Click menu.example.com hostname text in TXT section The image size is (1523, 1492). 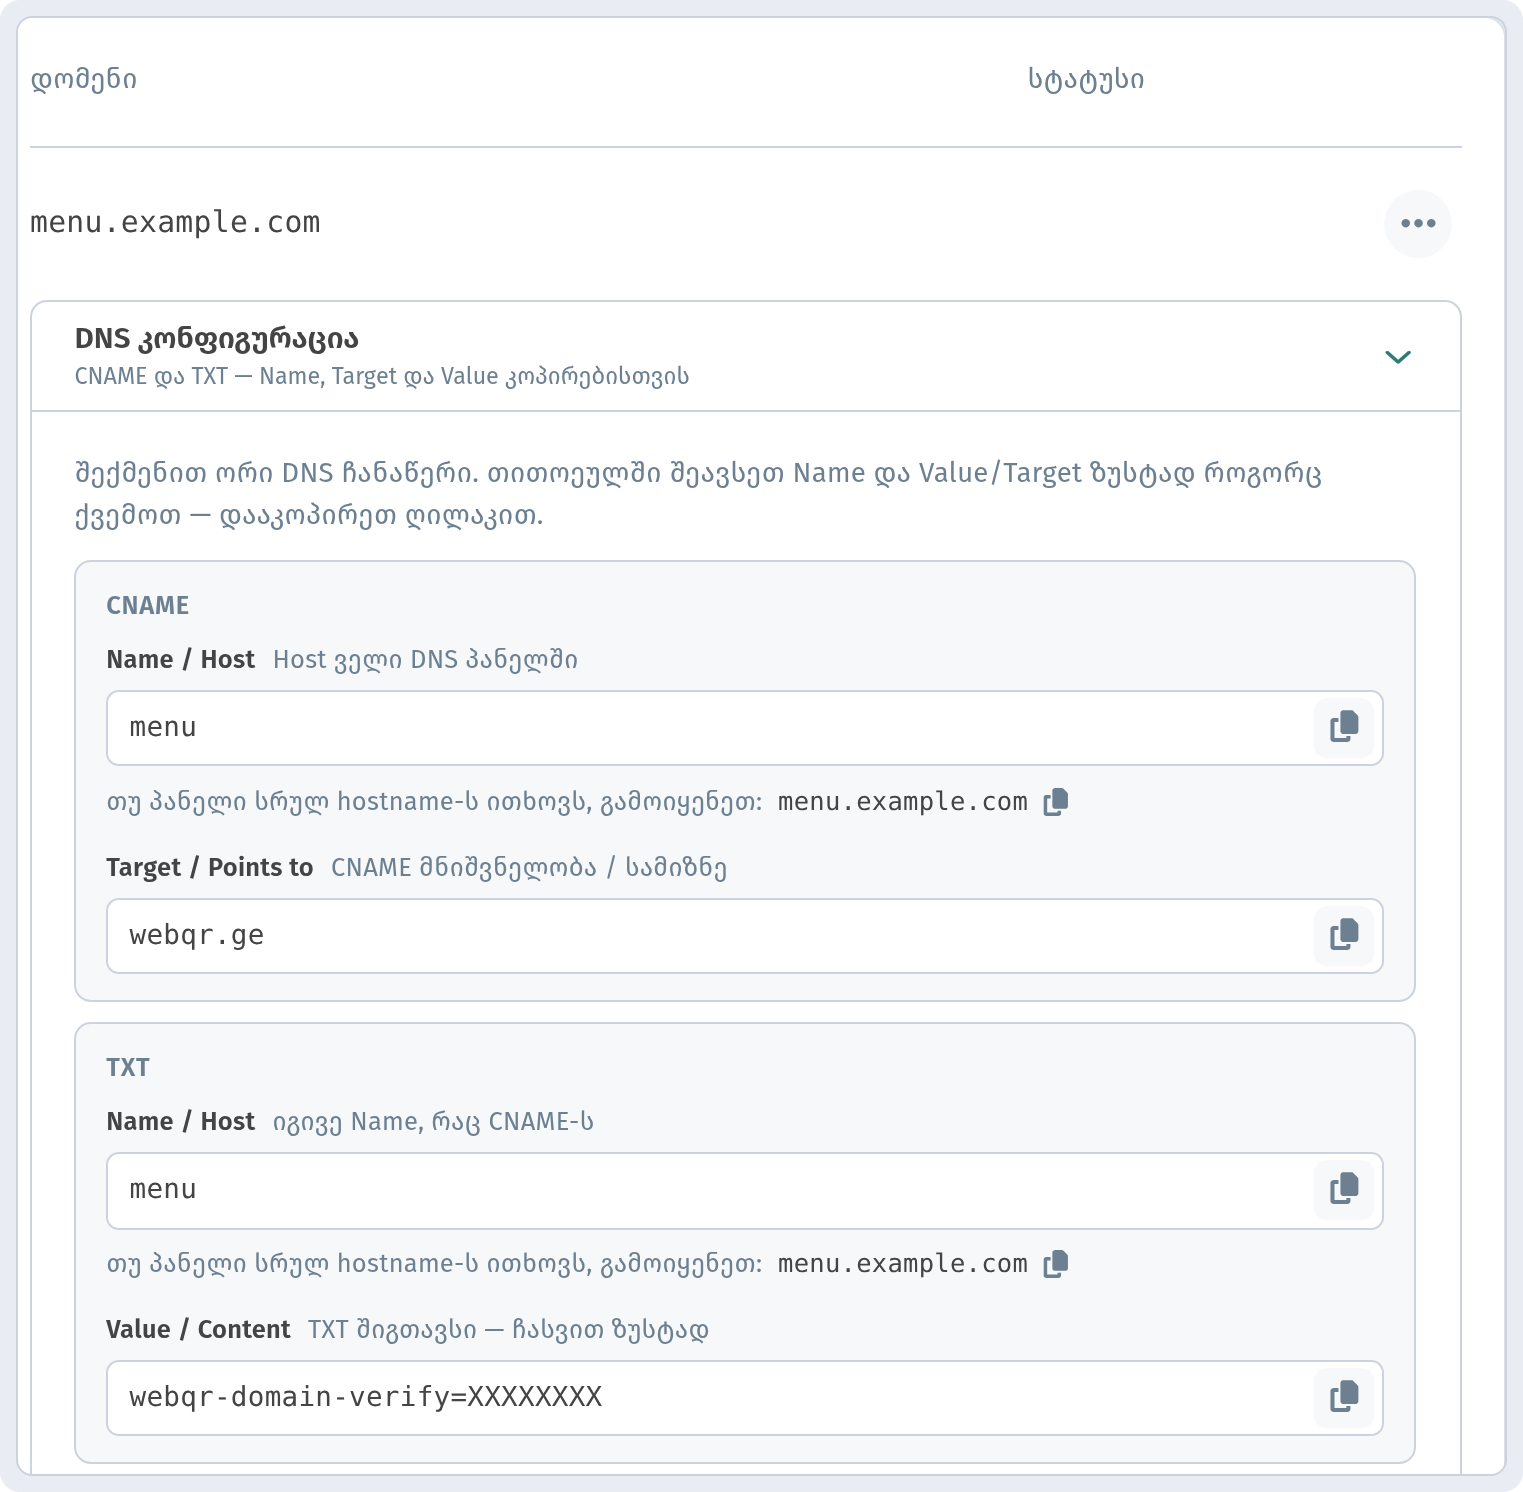[902, 1264]
